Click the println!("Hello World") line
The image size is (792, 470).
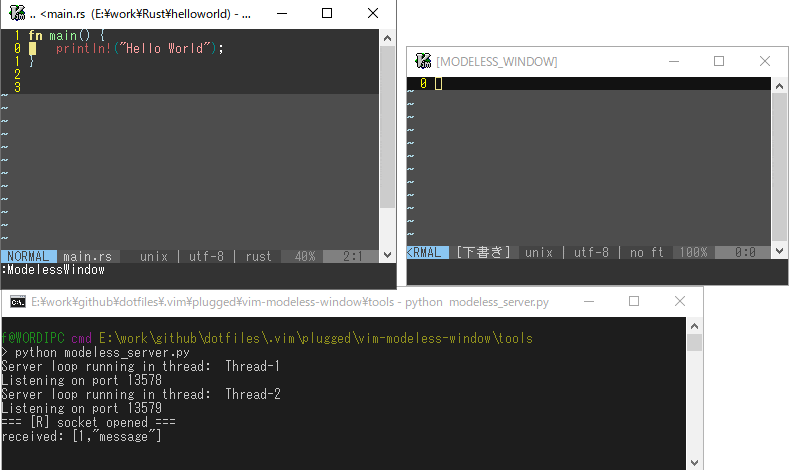tap(139, 48)
